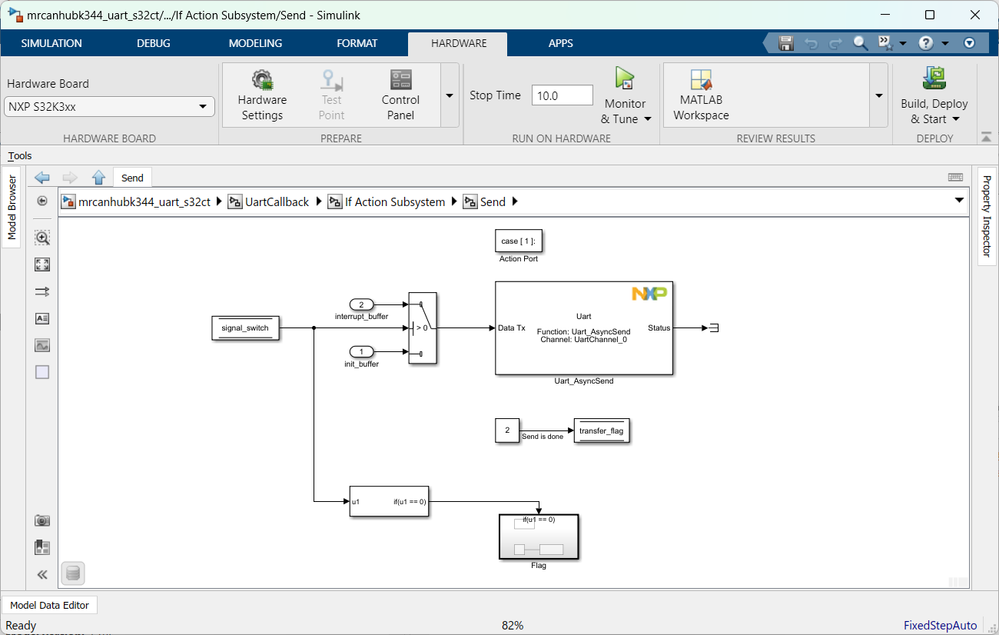Switch to the FORMAT tab

357,43
